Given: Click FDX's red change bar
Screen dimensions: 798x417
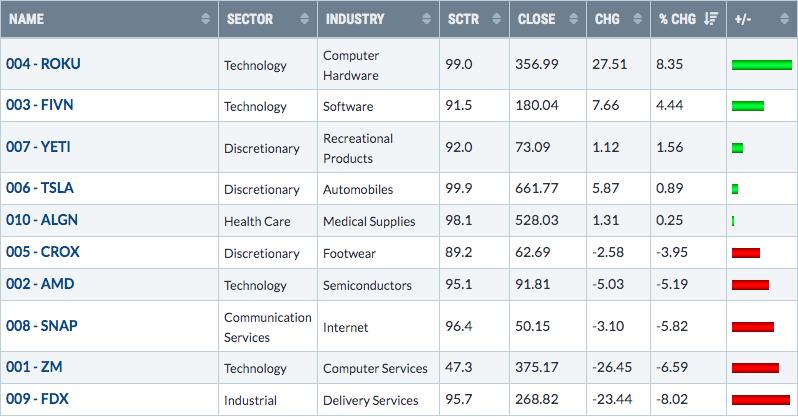Looking at the screenshot, I should pyautogui.click(x=761, y=400).
